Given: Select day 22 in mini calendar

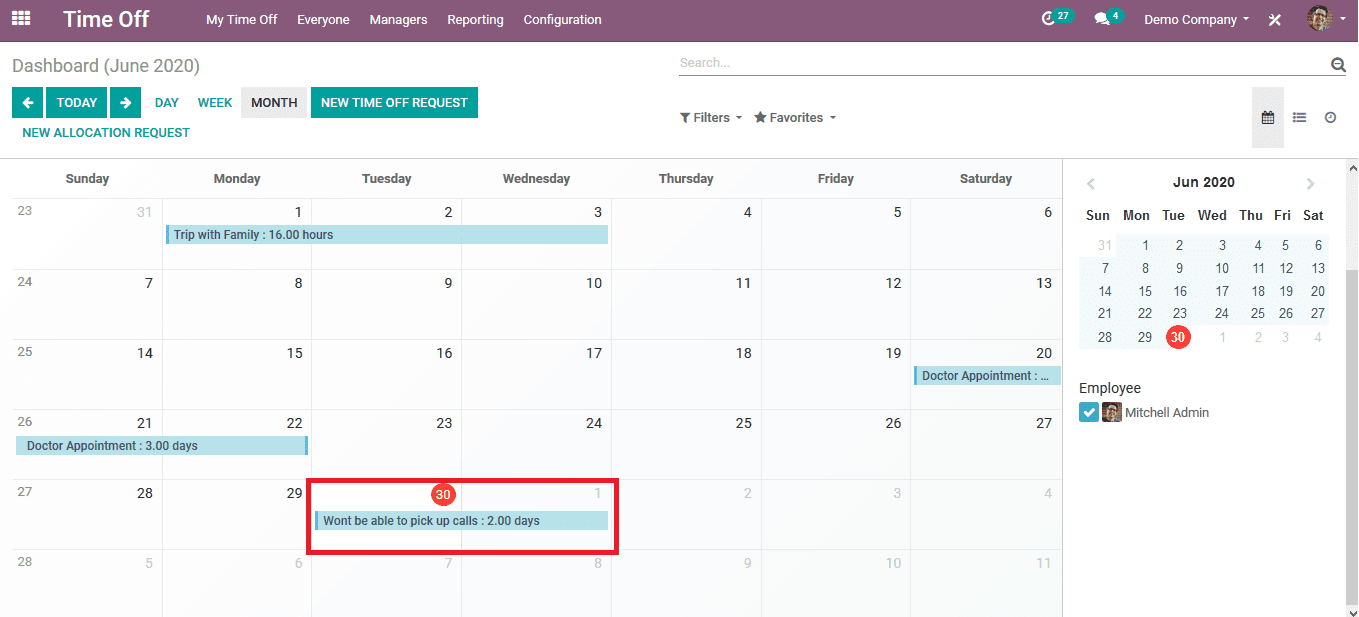Looking at the screenshot, I should pyautogui.click(x=1145, y=313).
